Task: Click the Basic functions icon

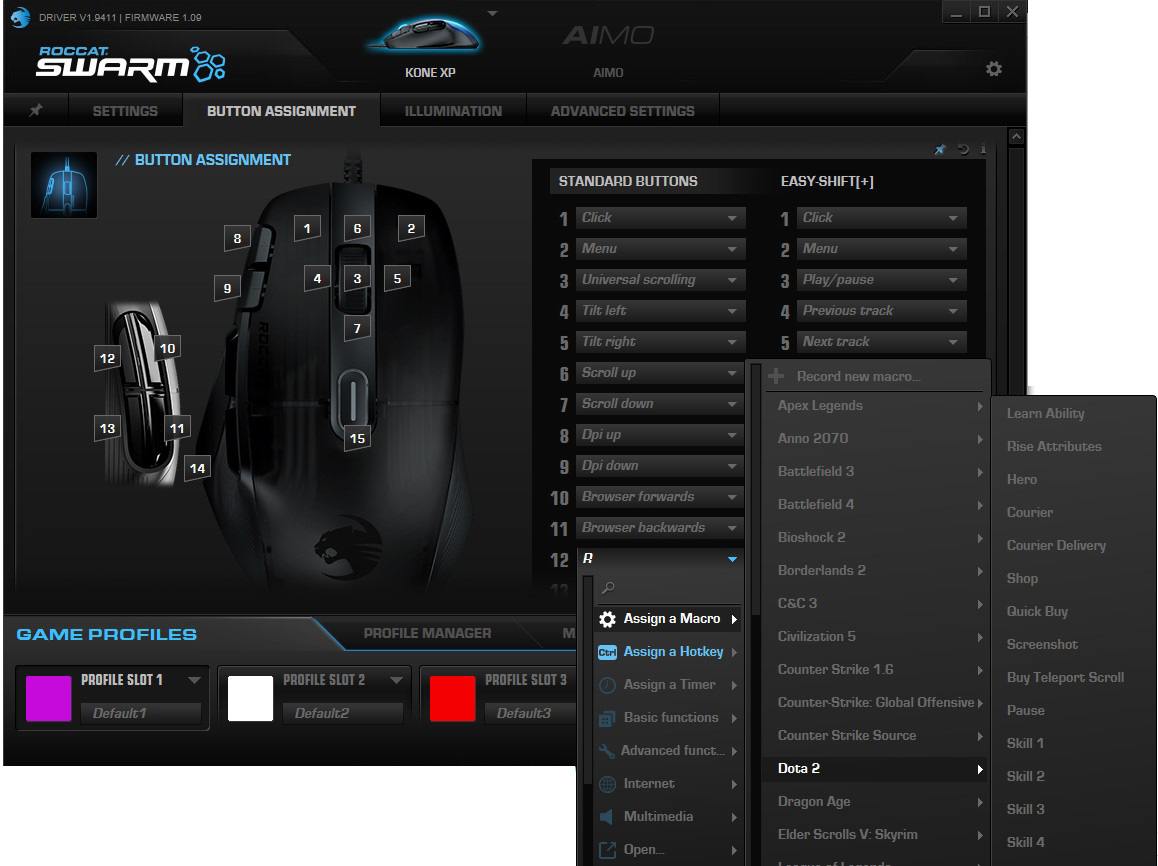Action: click(607, 718)
